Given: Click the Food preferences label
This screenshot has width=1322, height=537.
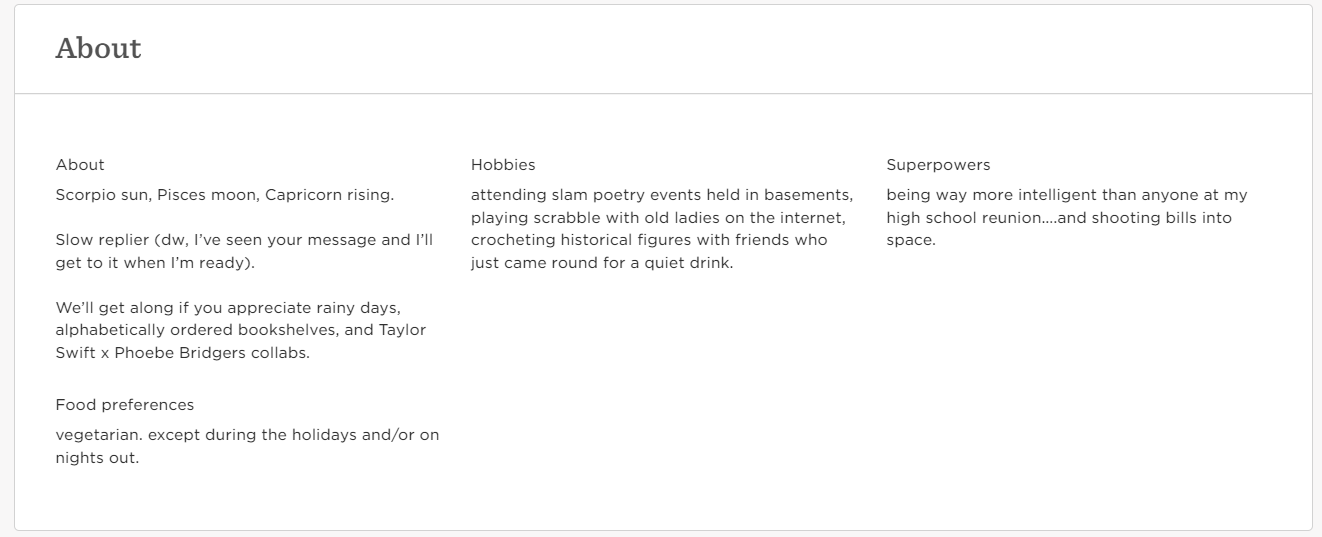Looking at the screenshot, I should [x=125, y=405].
